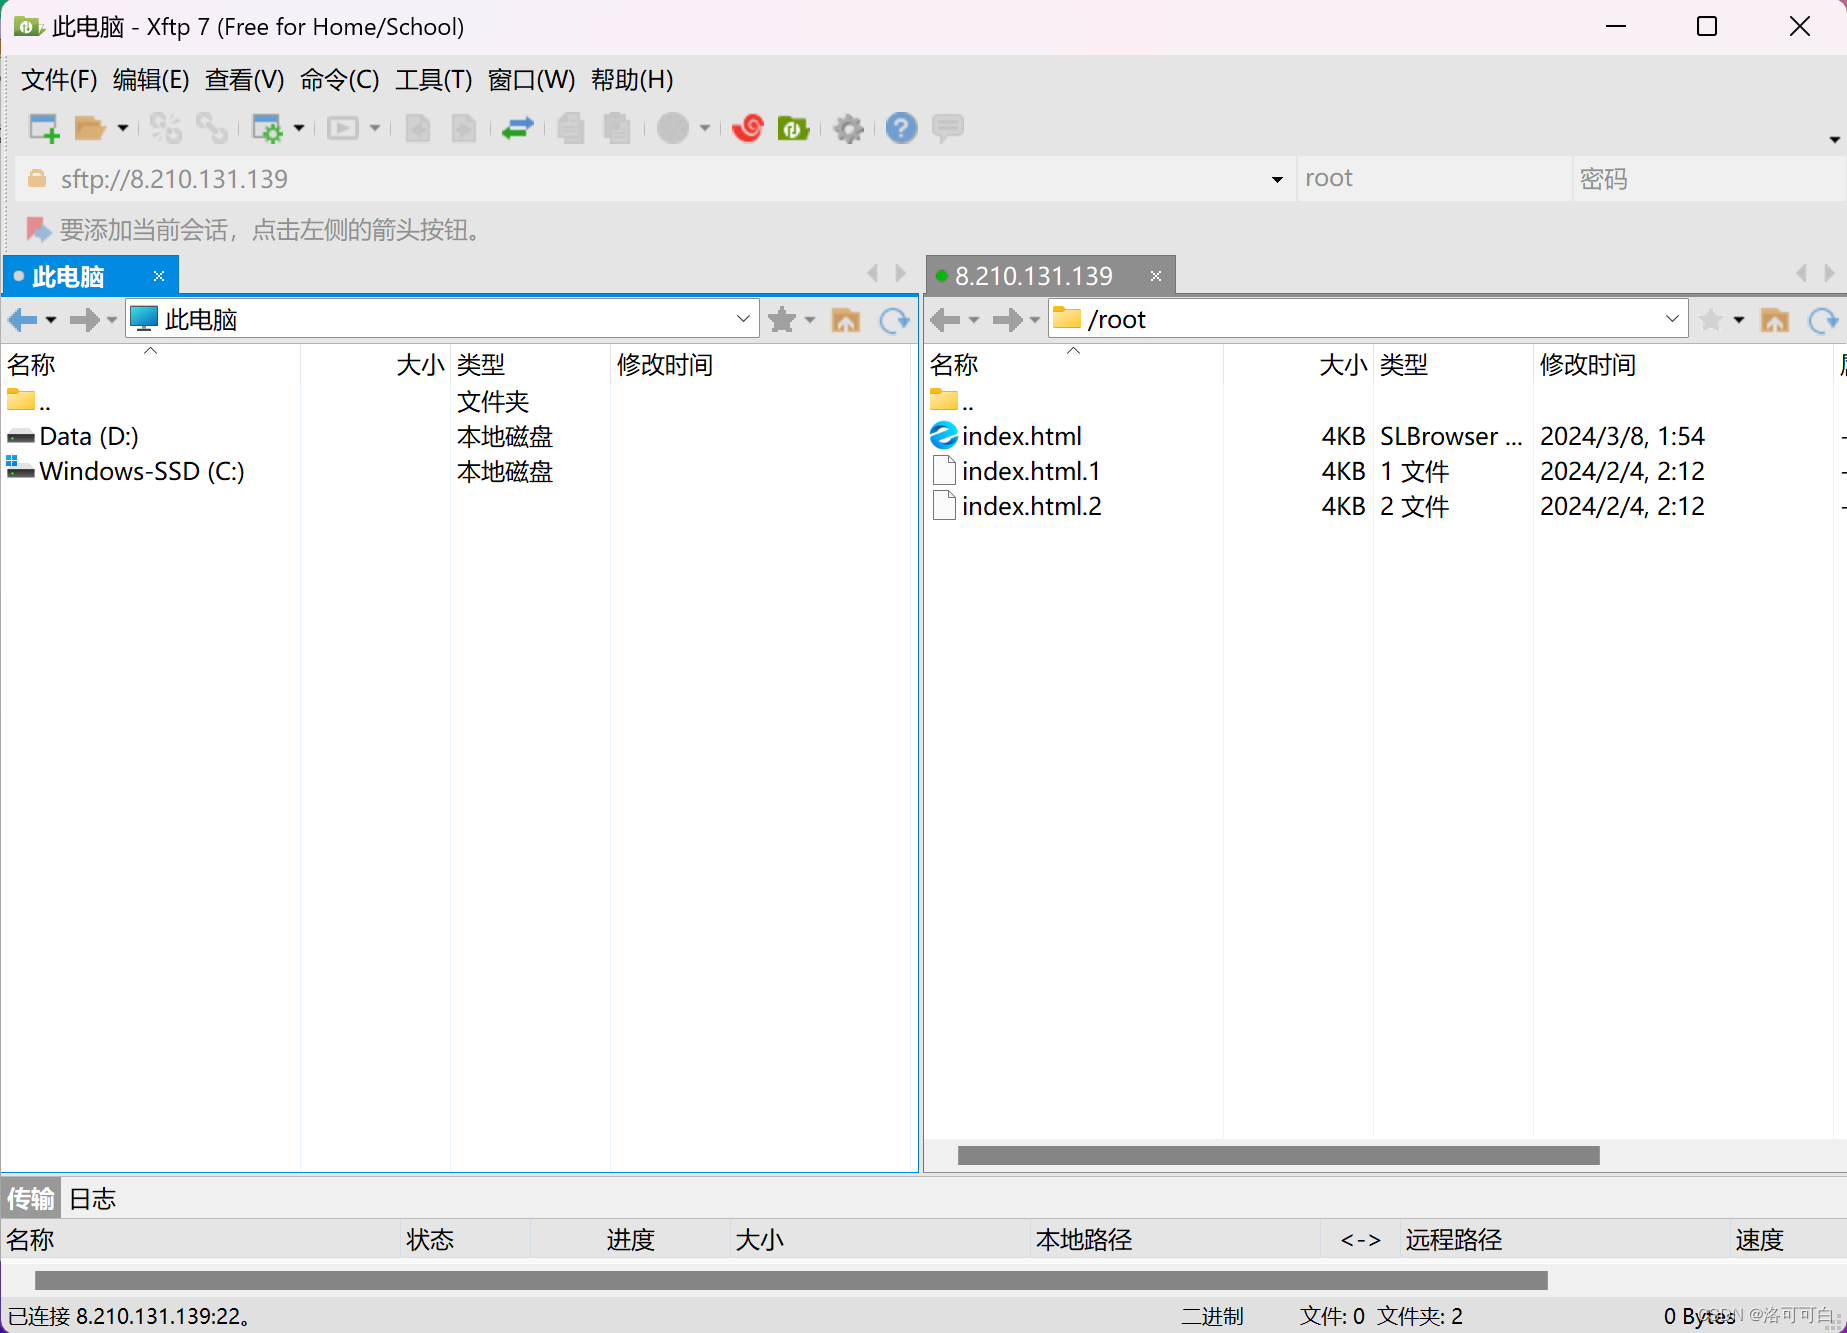Click the transfer-left page icon

418,128
